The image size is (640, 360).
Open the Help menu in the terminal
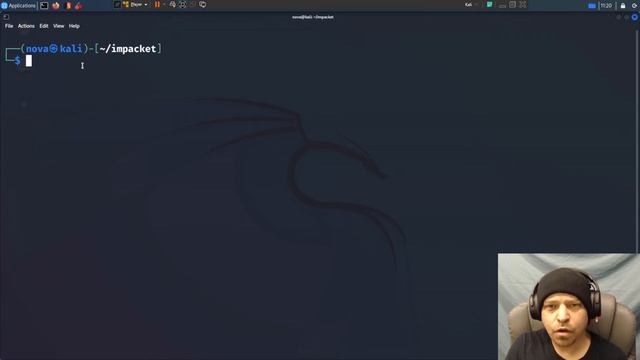click(74, 26)
